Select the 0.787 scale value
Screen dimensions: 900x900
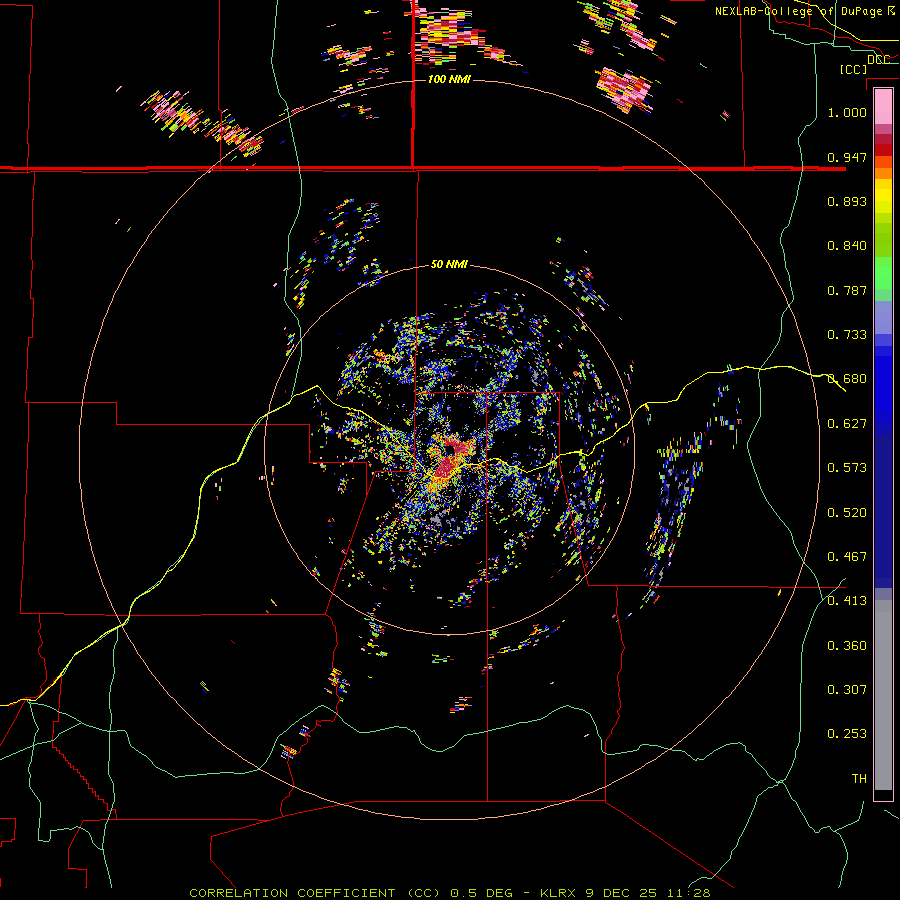(x=847, y=290)
